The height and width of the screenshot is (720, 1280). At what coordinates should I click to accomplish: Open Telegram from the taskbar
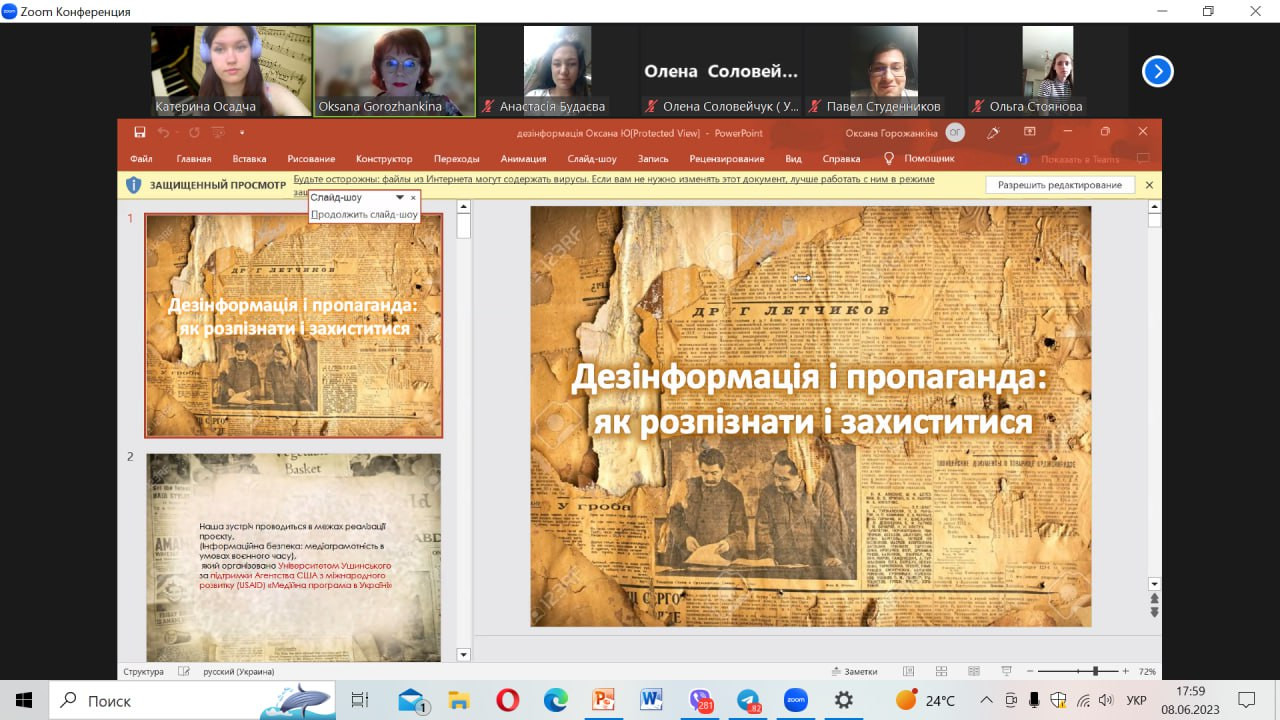pyautogui.click(x=748, y=700)
